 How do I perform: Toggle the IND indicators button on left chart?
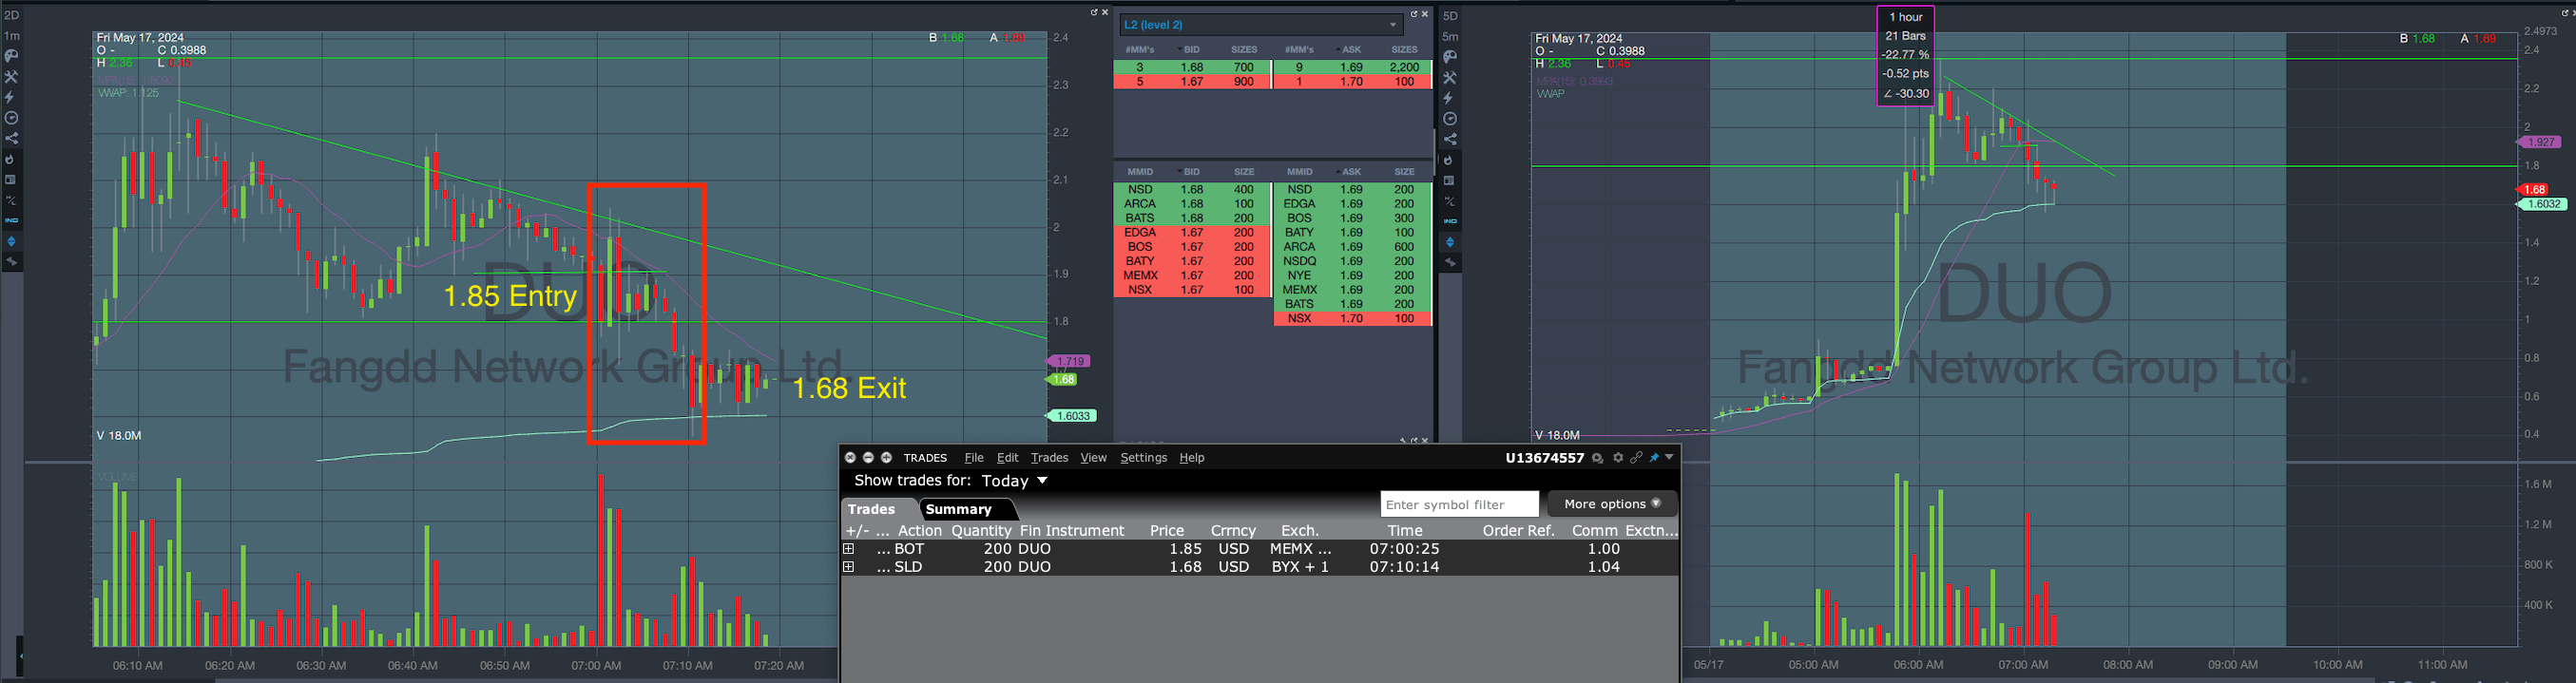tap(11, 220)
